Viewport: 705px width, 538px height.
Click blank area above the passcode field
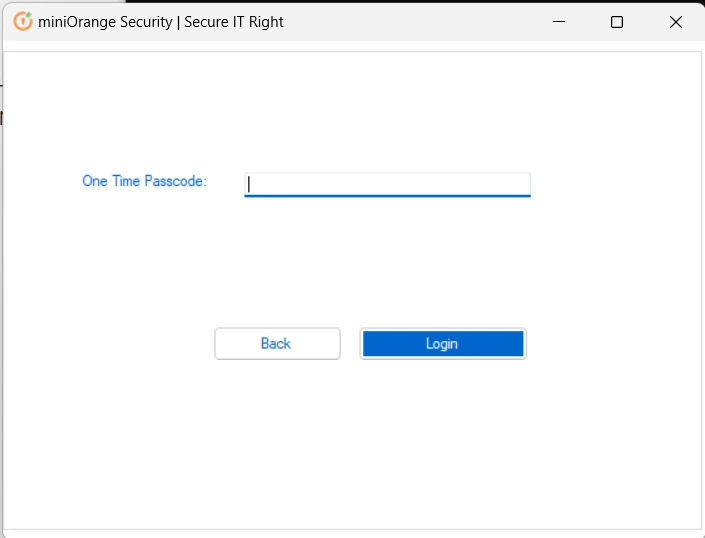(387, 112)
